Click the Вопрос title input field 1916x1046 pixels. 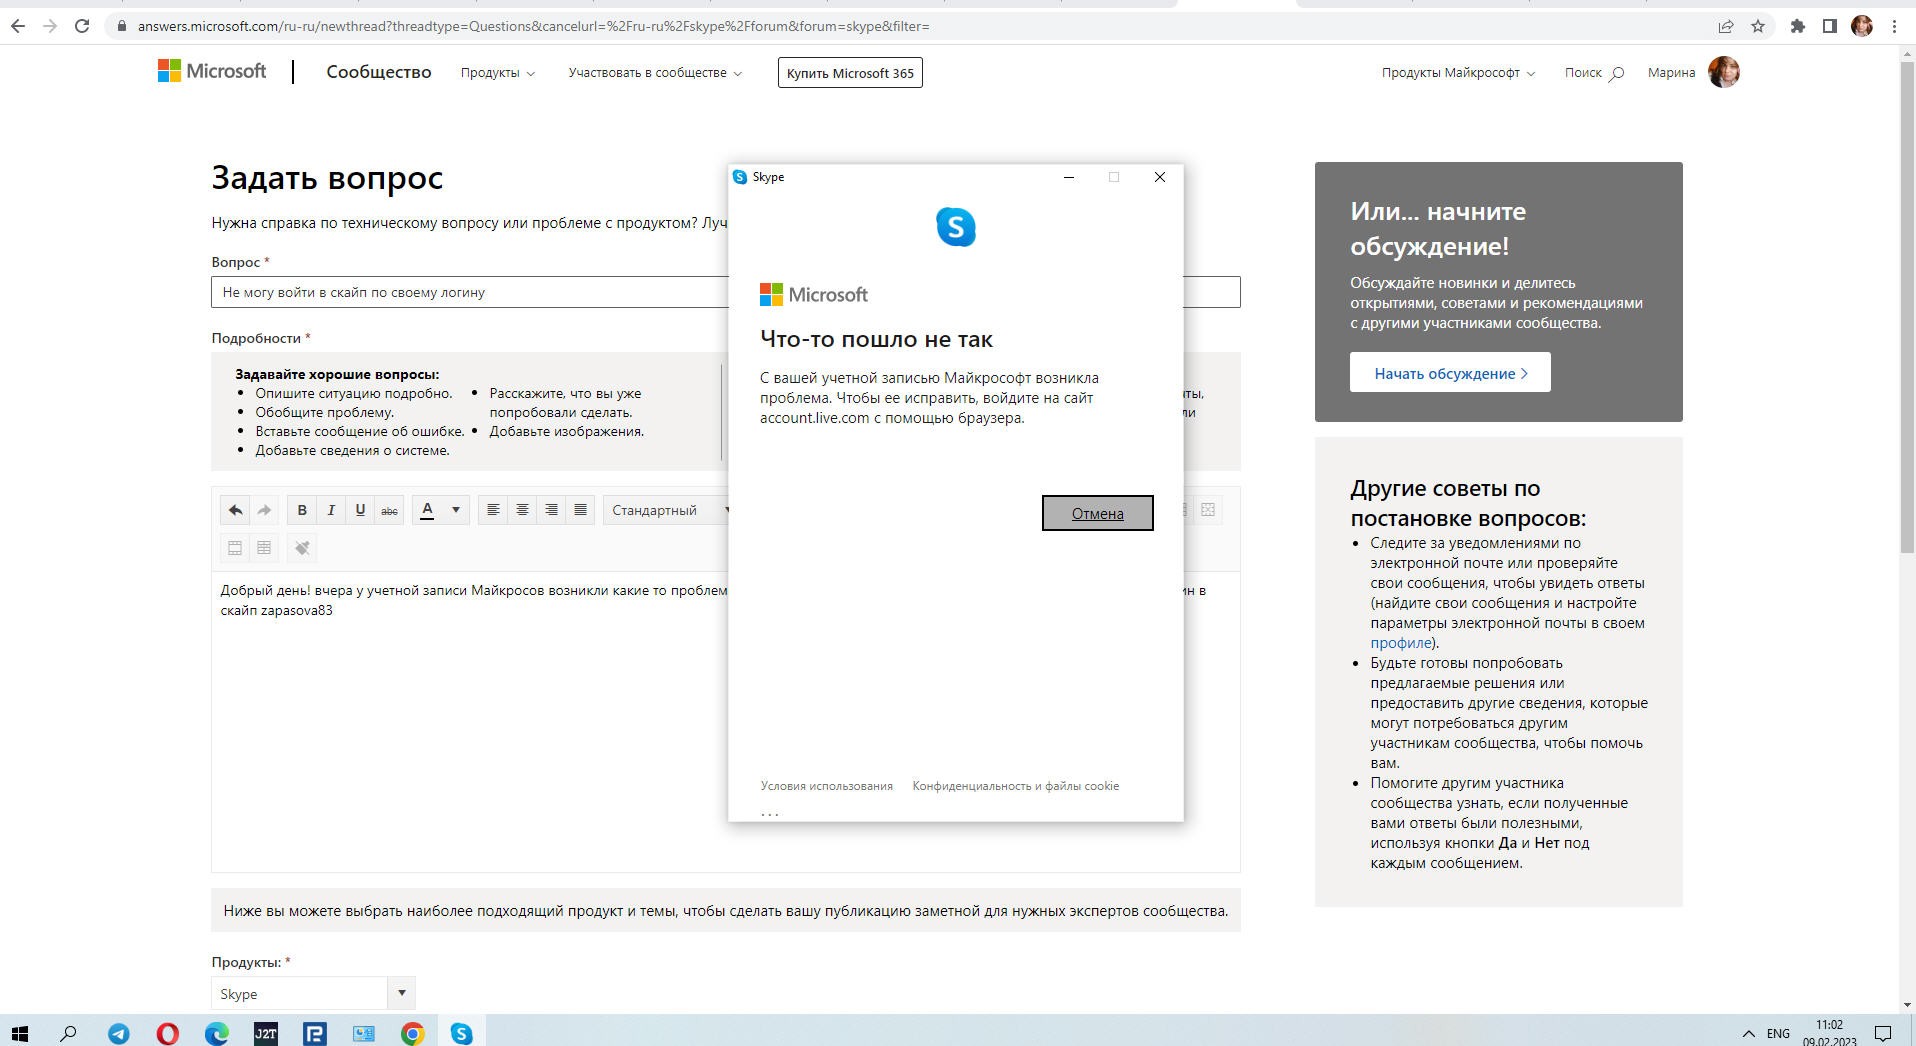click(x=725, y=292)
